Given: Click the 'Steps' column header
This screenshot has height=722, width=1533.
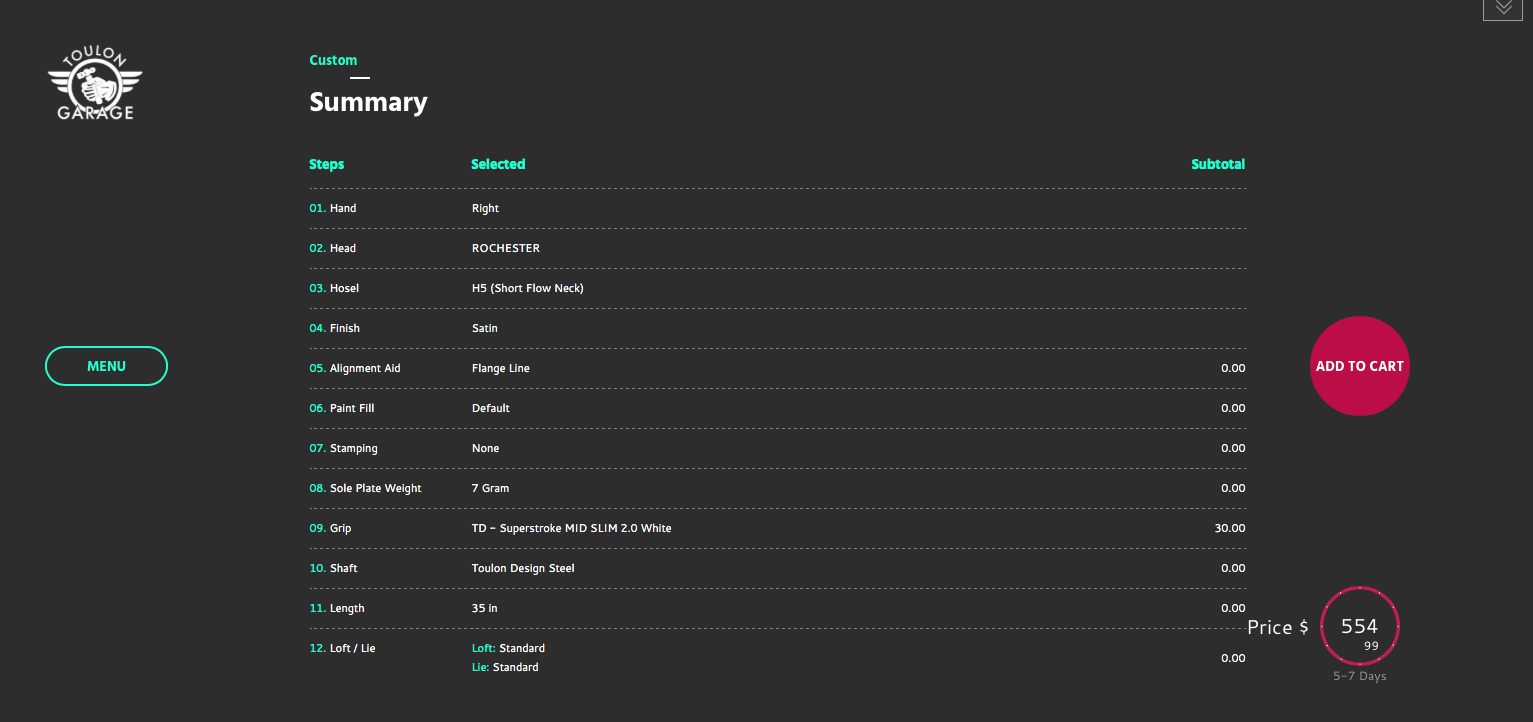Looking at the screenshot, I should [326, 164].
